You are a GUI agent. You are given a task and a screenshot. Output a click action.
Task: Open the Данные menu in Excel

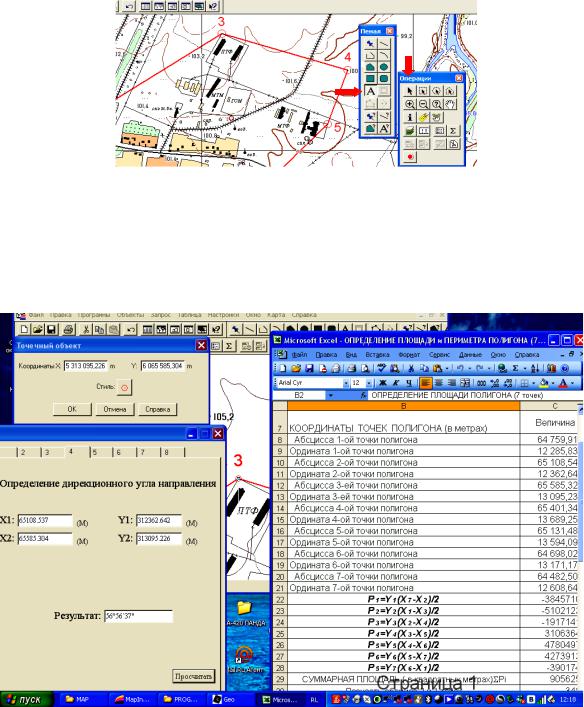(470, 355)
